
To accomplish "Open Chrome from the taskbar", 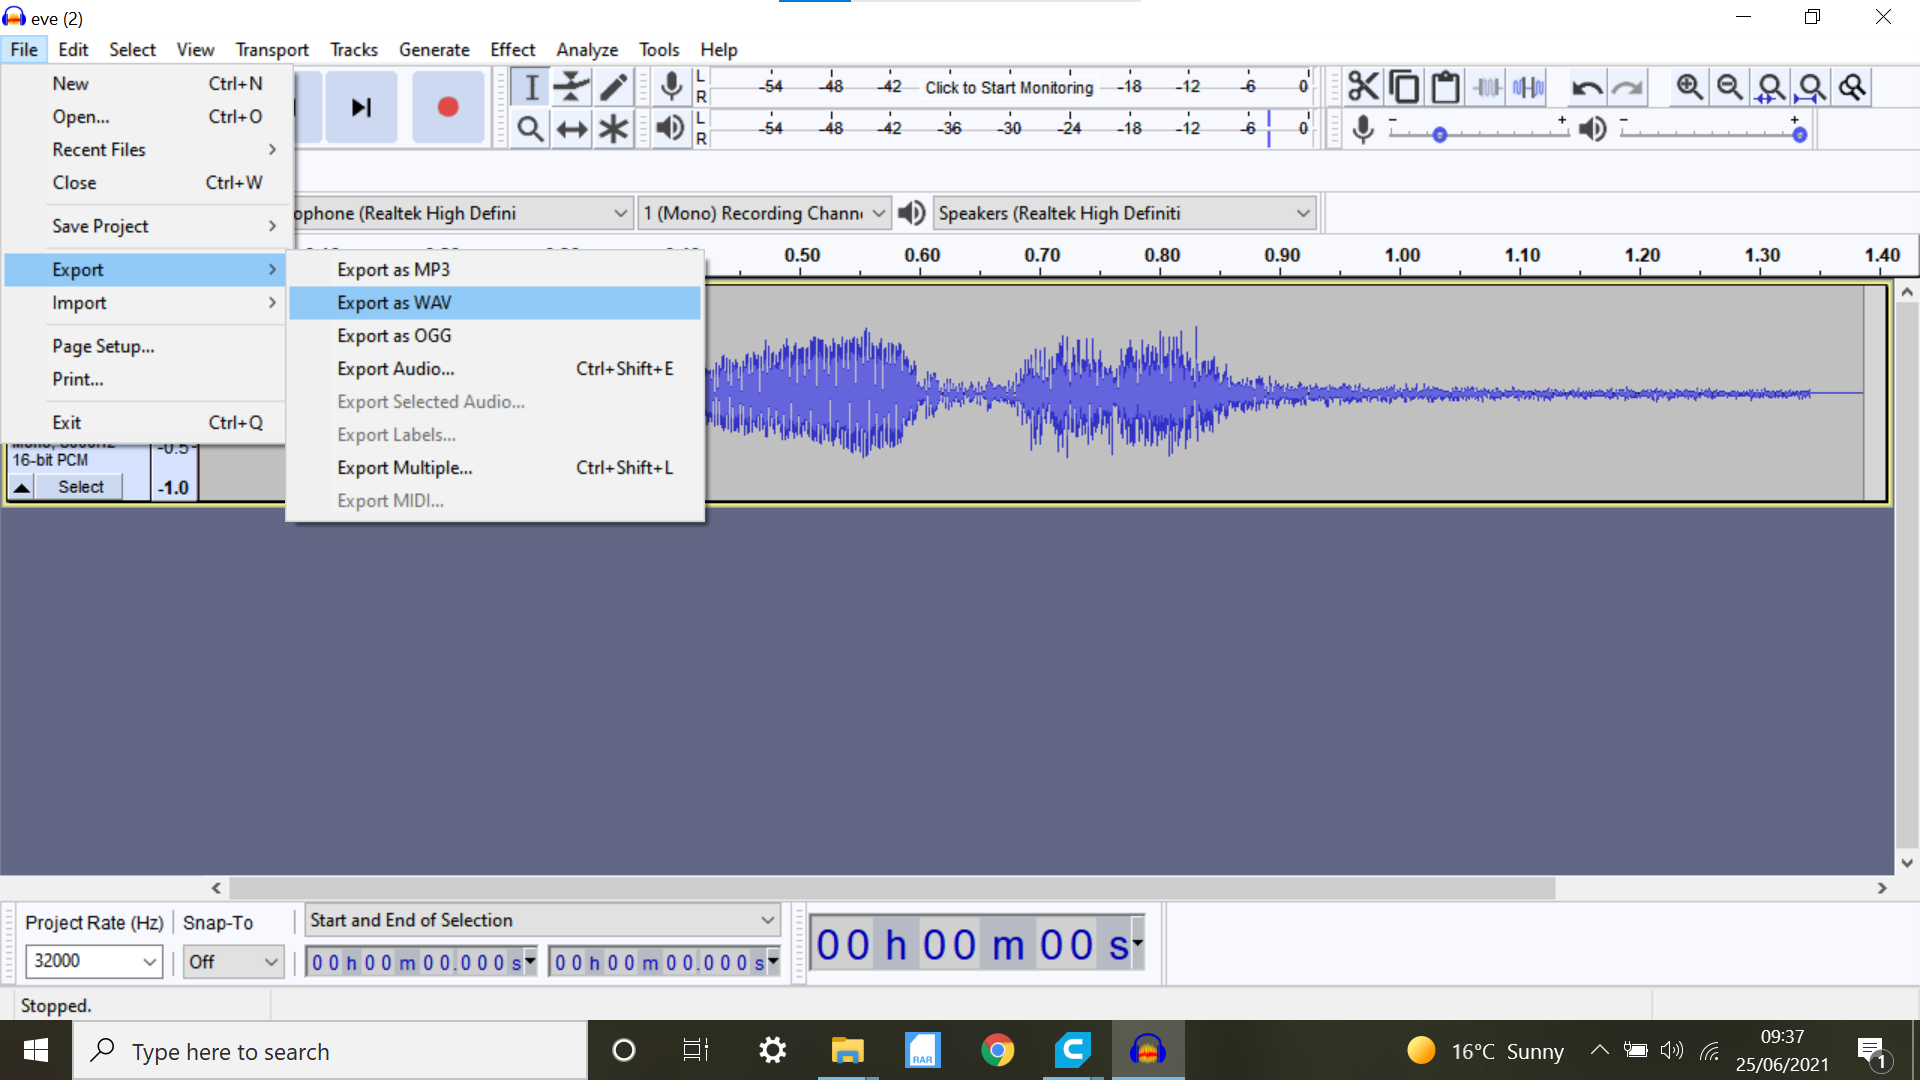I will pos(997,1050).
